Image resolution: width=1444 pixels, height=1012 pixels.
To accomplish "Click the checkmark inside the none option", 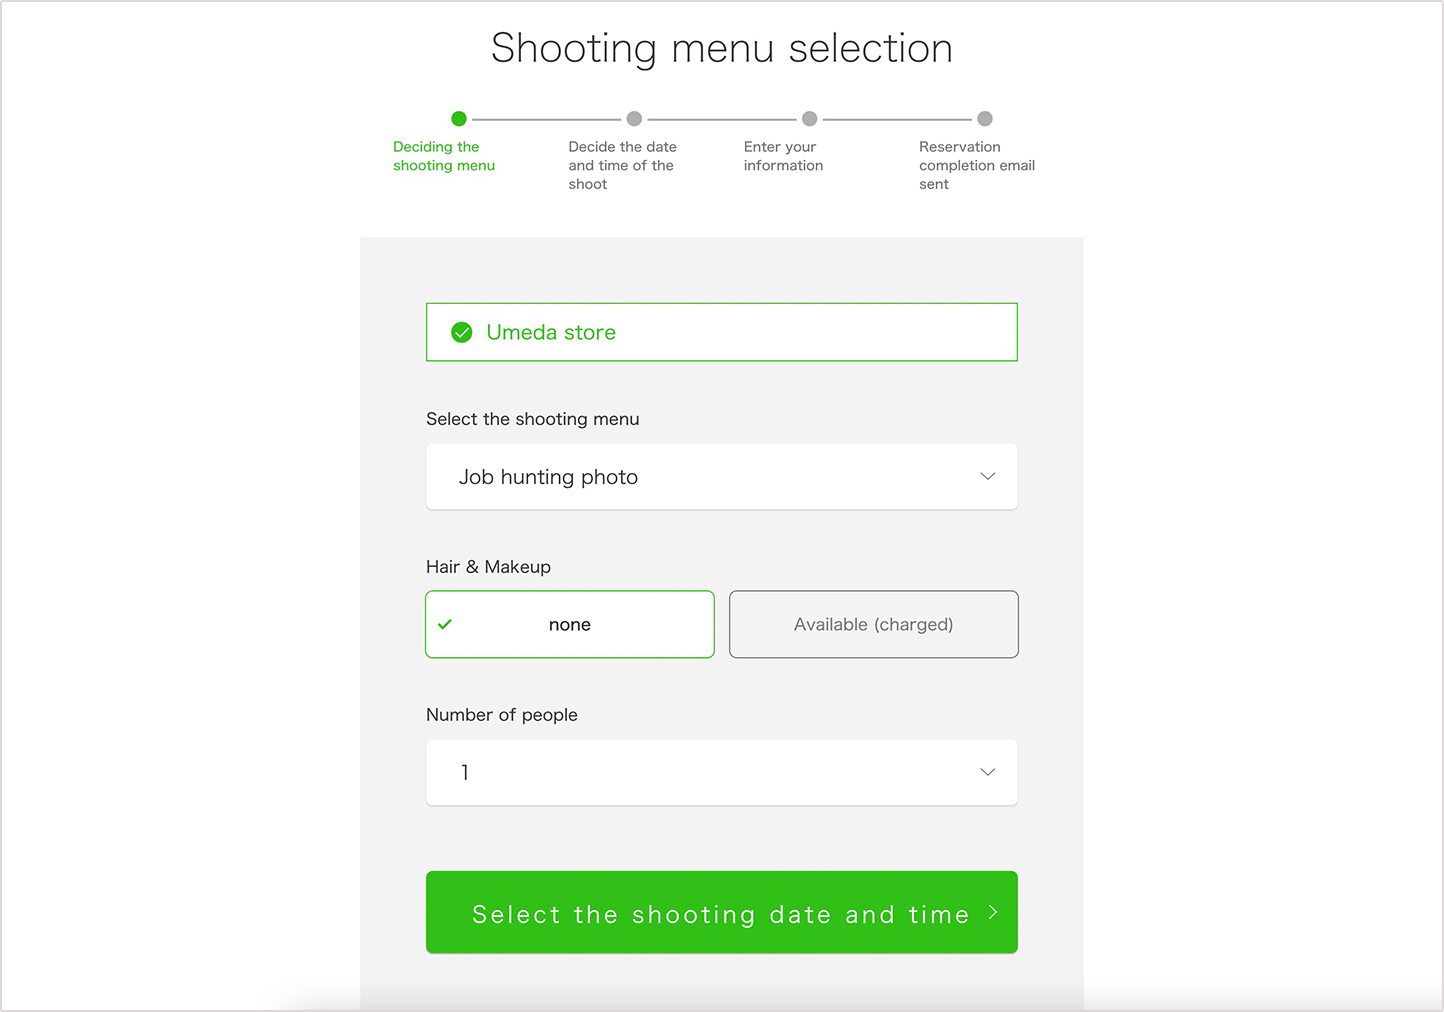I will [x=445, y=624].
